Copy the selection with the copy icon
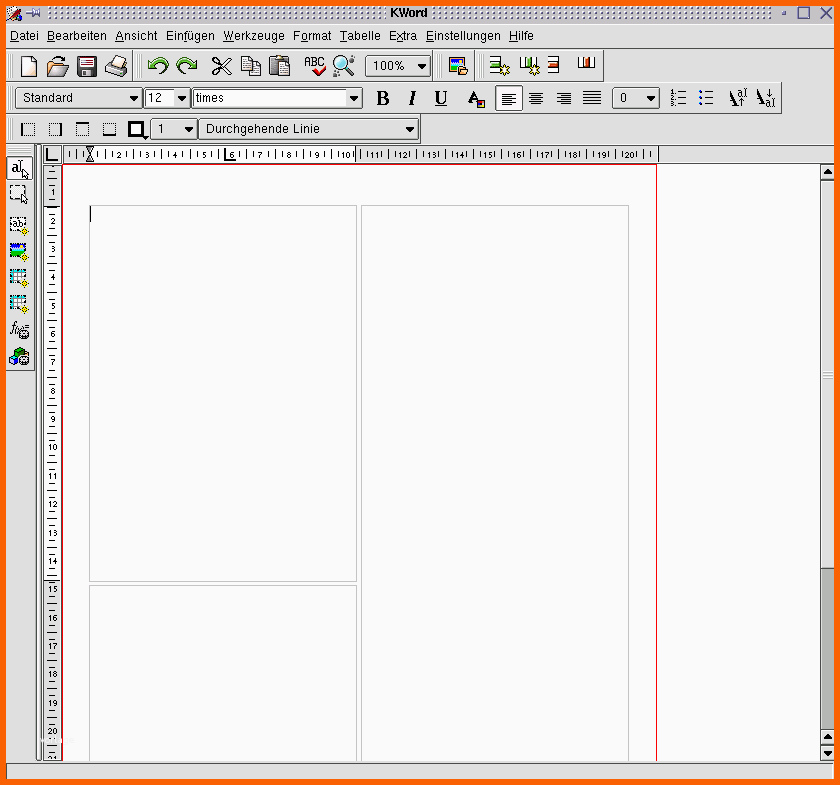 (x=250, y=66)
